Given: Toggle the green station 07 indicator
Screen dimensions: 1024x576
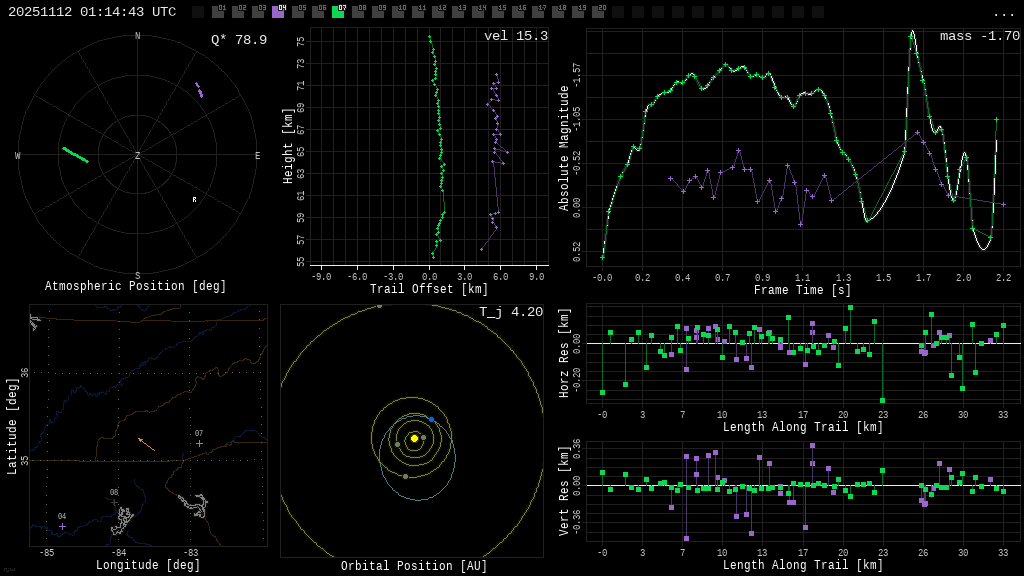Looking at the screenshot, I should tap(338, 12).
